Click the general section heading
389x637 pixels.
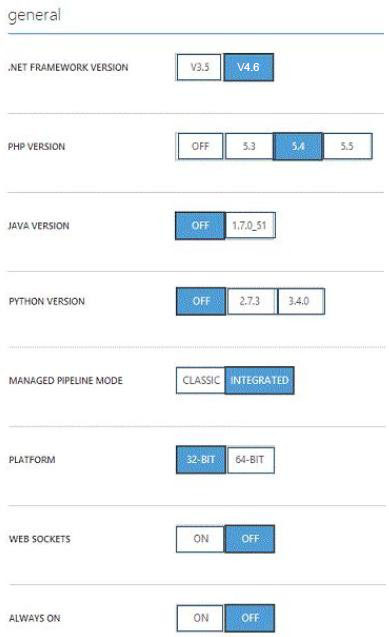tap(34, 15)
